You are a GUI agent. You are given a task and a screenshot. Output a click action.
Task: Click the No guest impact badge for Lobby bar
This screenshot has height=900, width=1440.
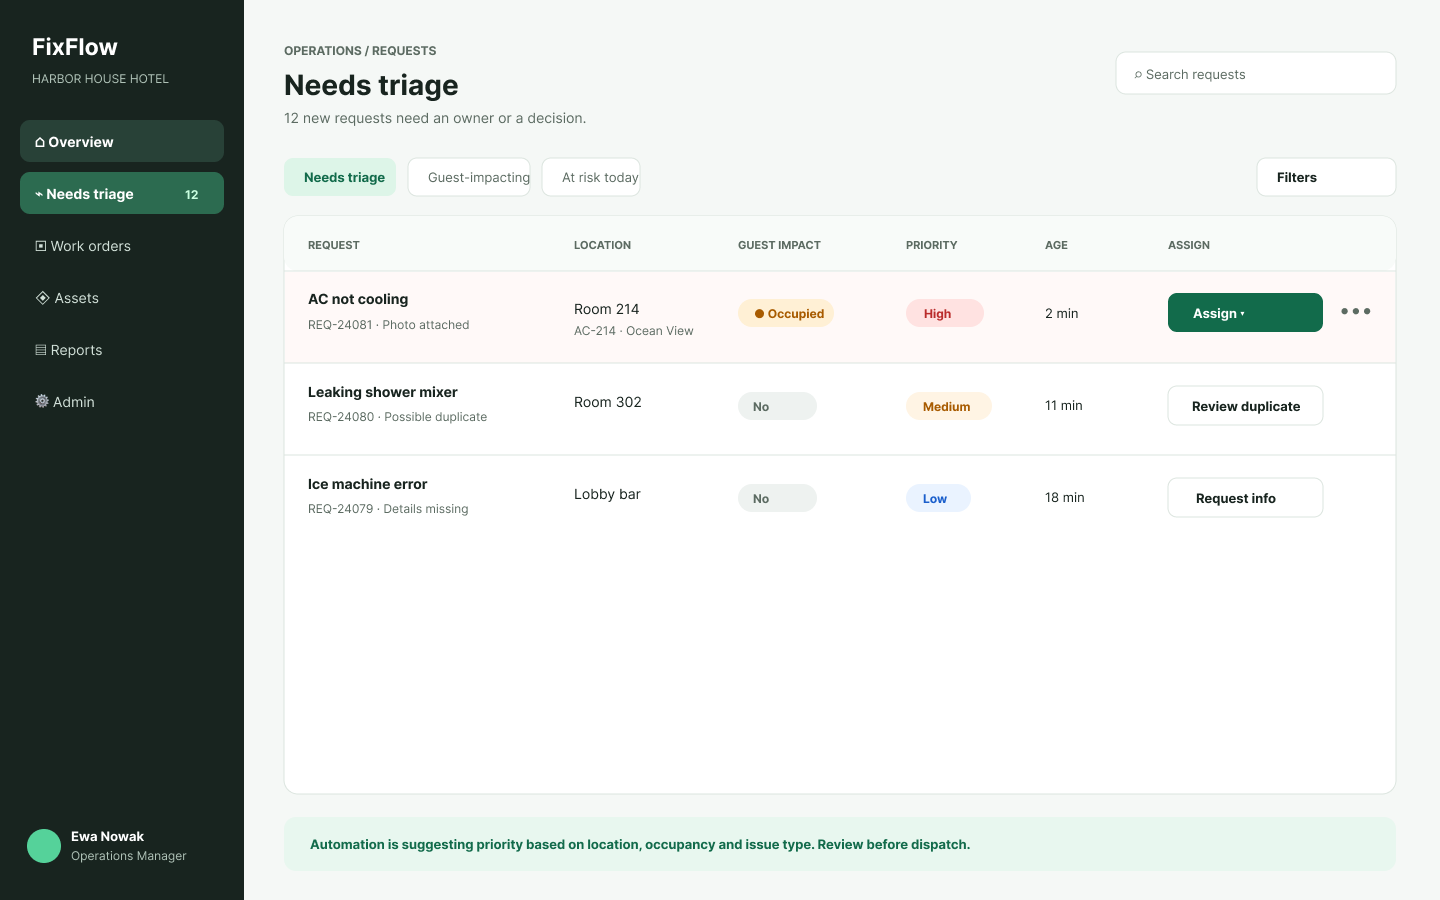777,498
